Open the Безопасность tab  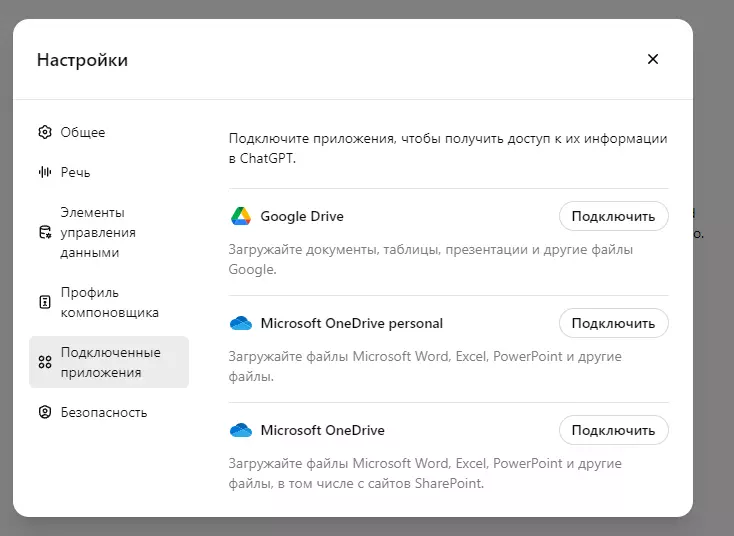point(109,412)
